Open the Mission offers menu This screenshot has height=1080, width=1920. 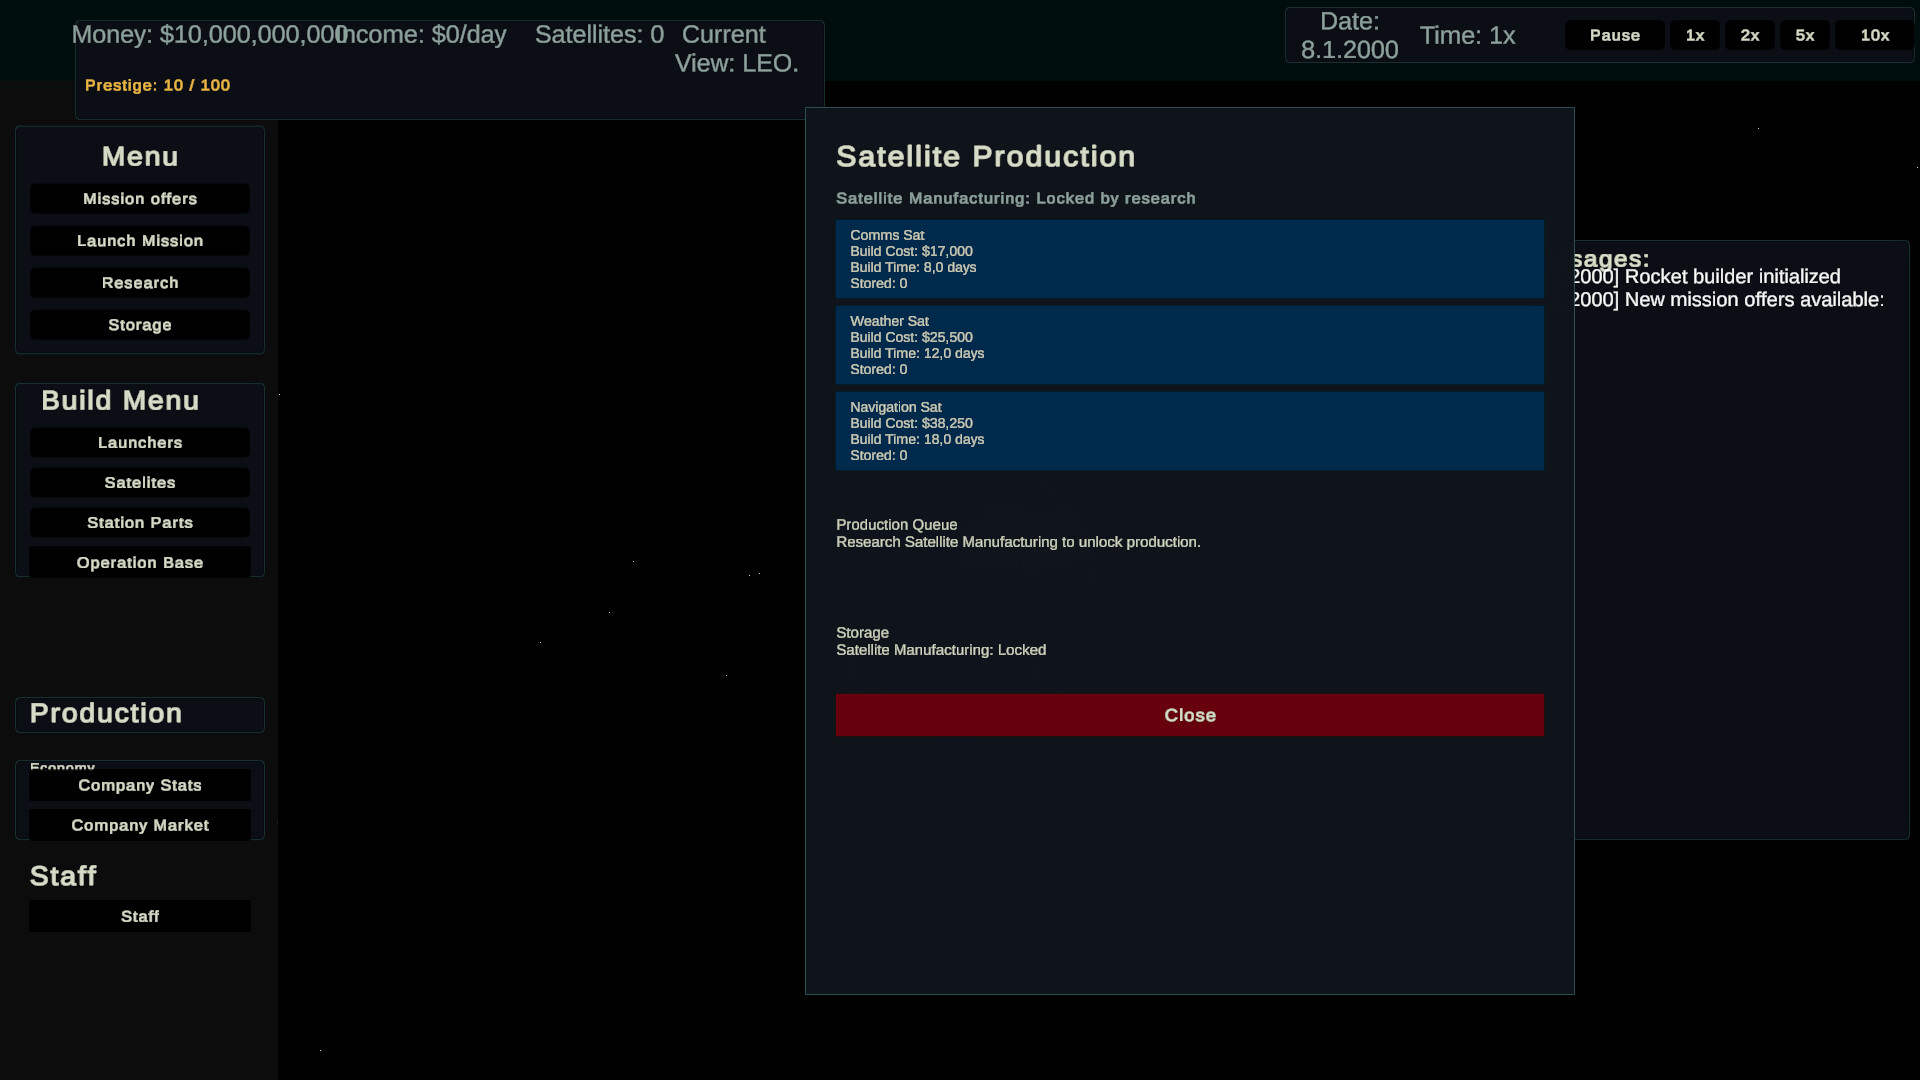point(140,199)
